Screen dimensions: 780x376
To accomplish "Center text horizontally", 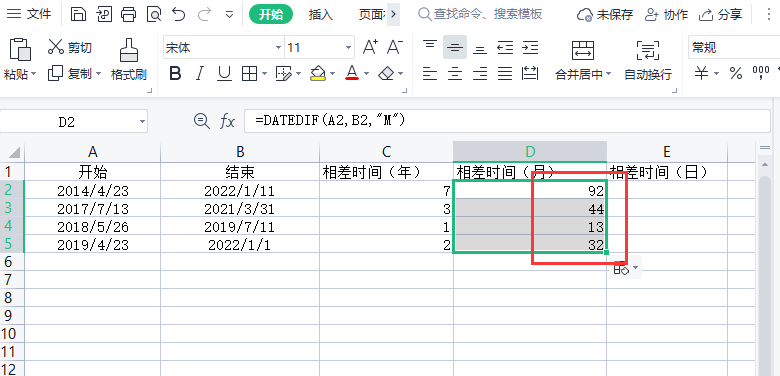I will 455,74.
